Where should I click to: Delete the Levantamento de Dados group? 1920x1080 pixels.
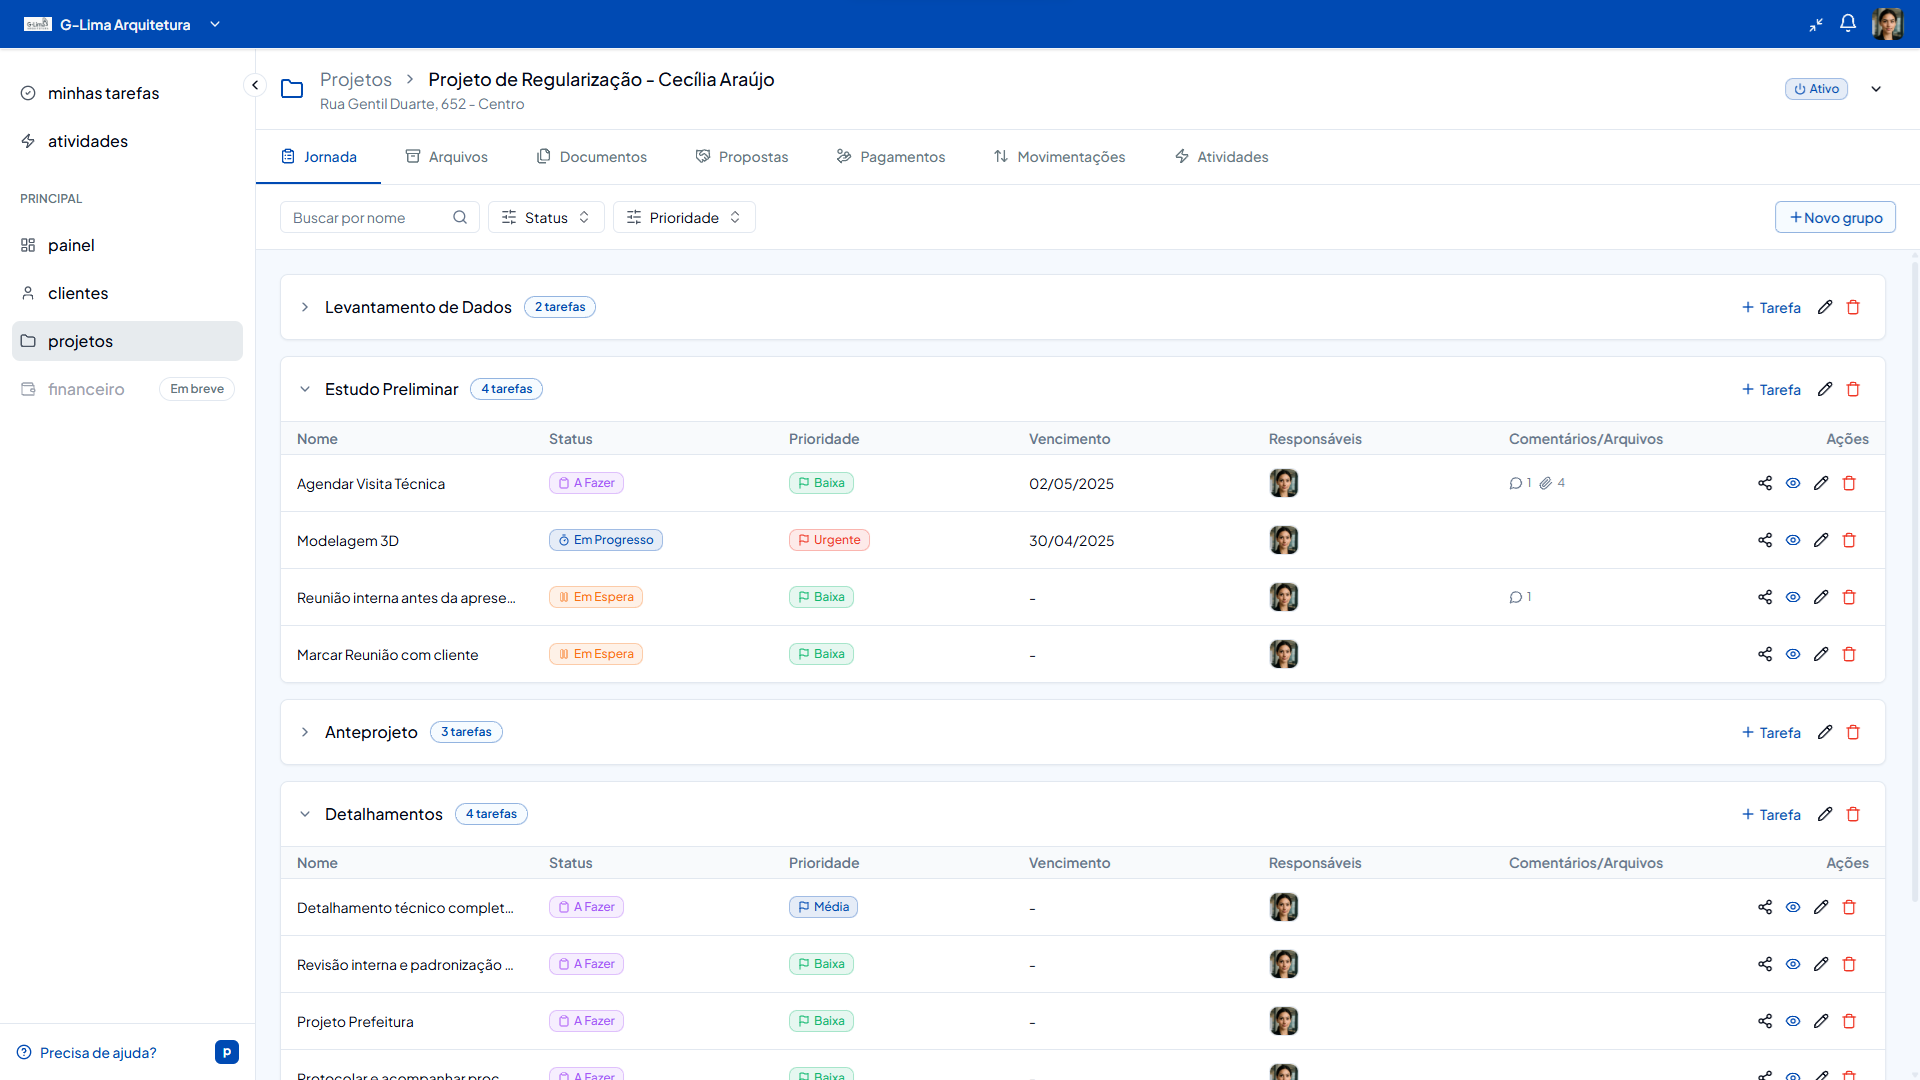(x=1853, y=307)
